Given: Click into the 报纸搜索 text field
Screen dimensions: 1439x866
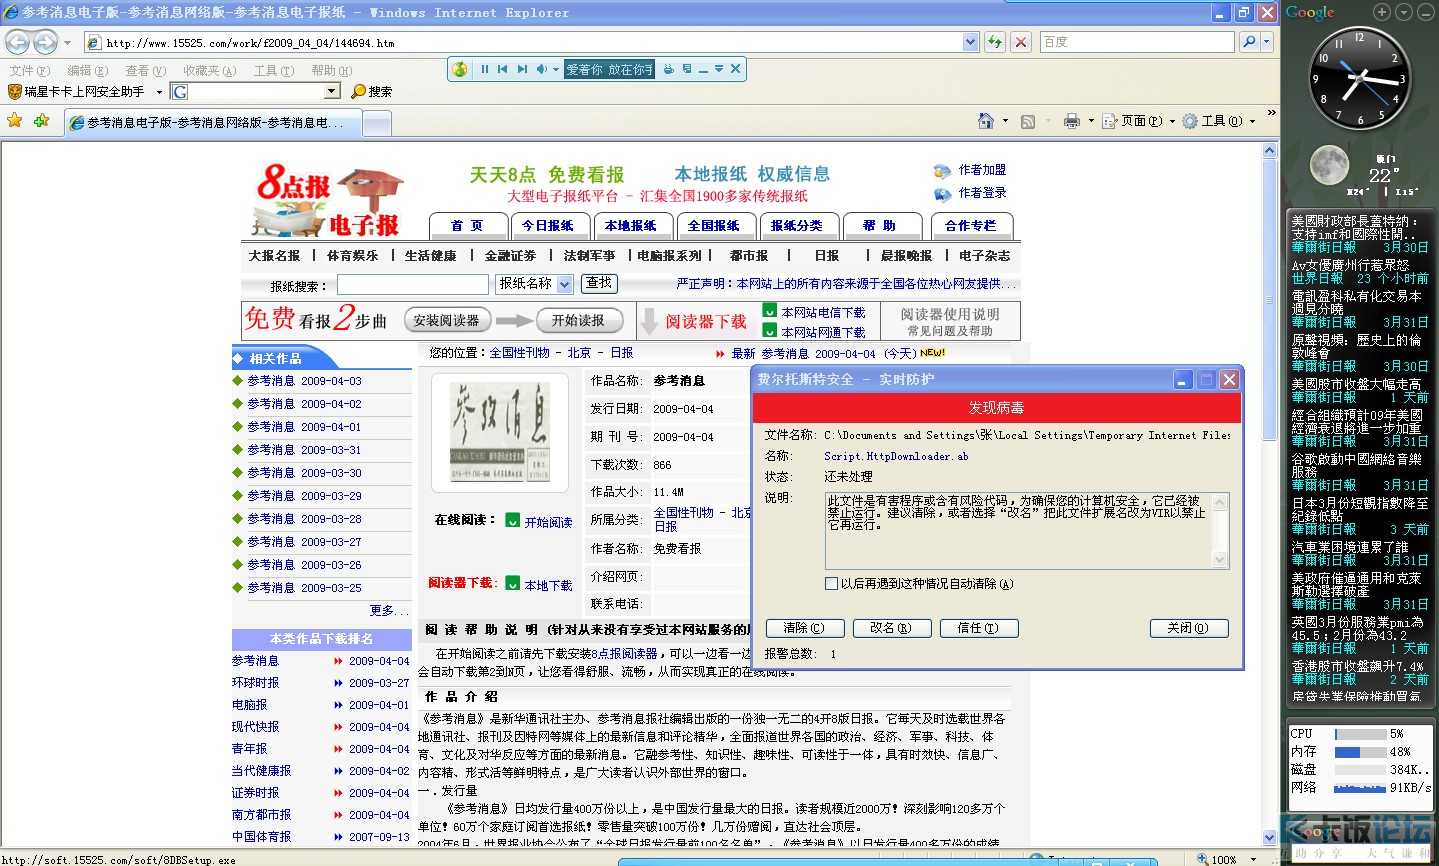Looking at the screenshot, I should [412, 284].
